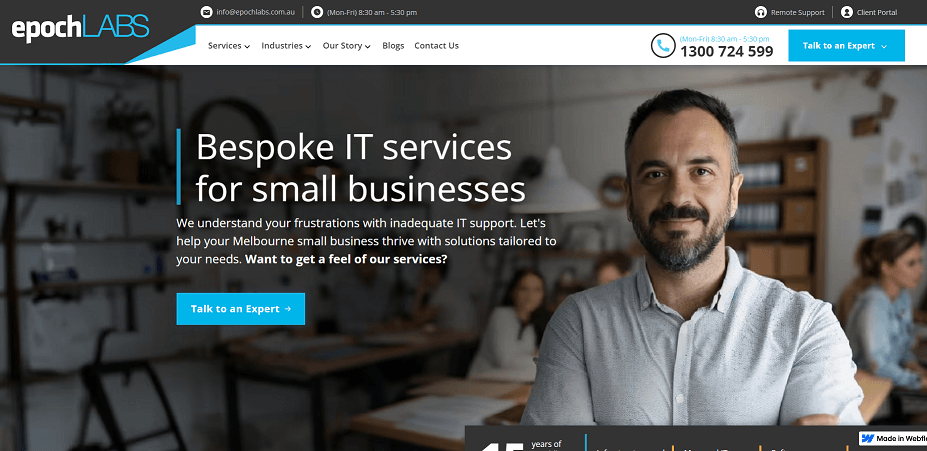This screenshot has width=927, height=451.
Task: Click the arrow in hero Talk to an Expert button
Action: (x=288, y=309)
